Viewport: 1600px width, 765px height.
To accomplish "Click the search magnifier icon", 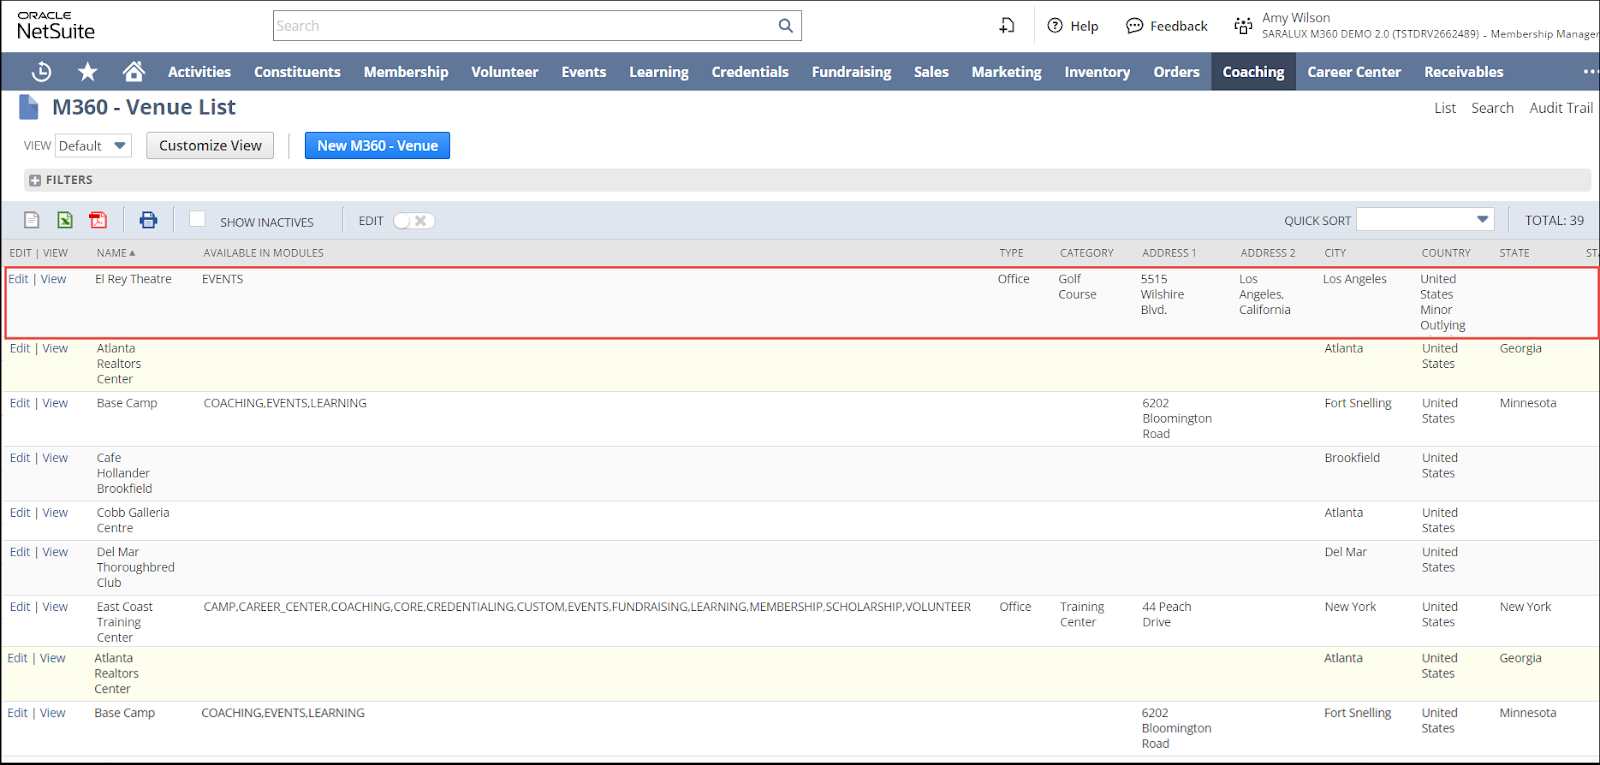I will pyautogui.click(x=786, y=26).
